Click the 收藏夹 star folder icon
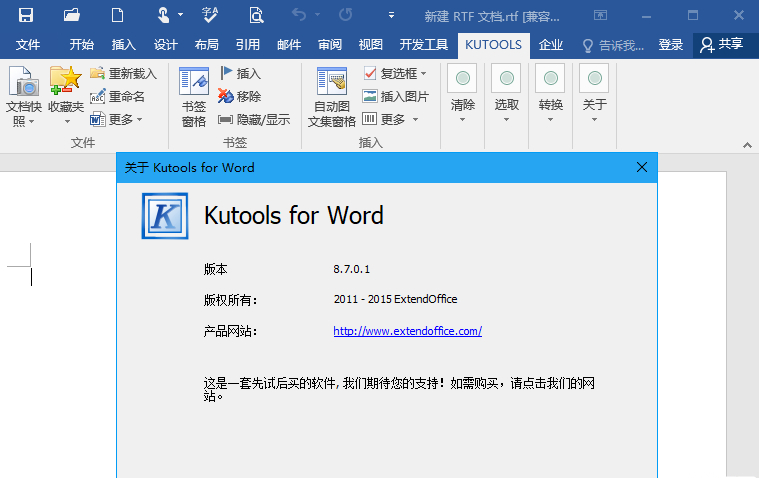Screen dimensions: 759x478 coord(66,80)
